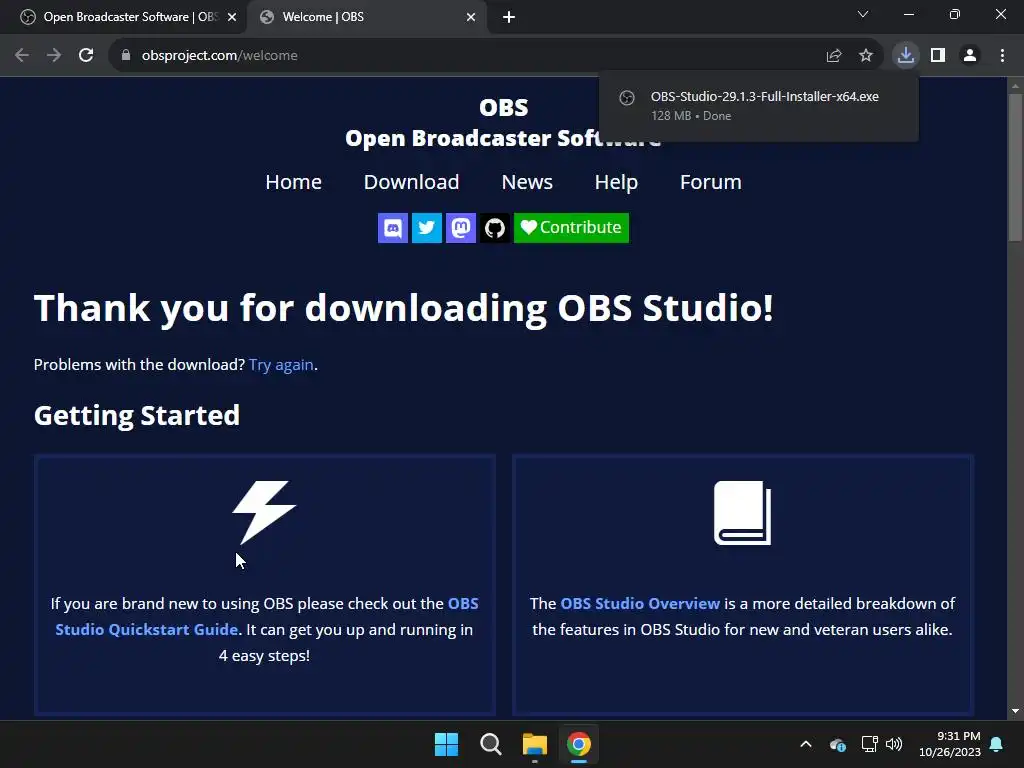The height and width of the screenshot is (768, 1024).
Task: Bookmark this page with the star
Action: (866, 56)
